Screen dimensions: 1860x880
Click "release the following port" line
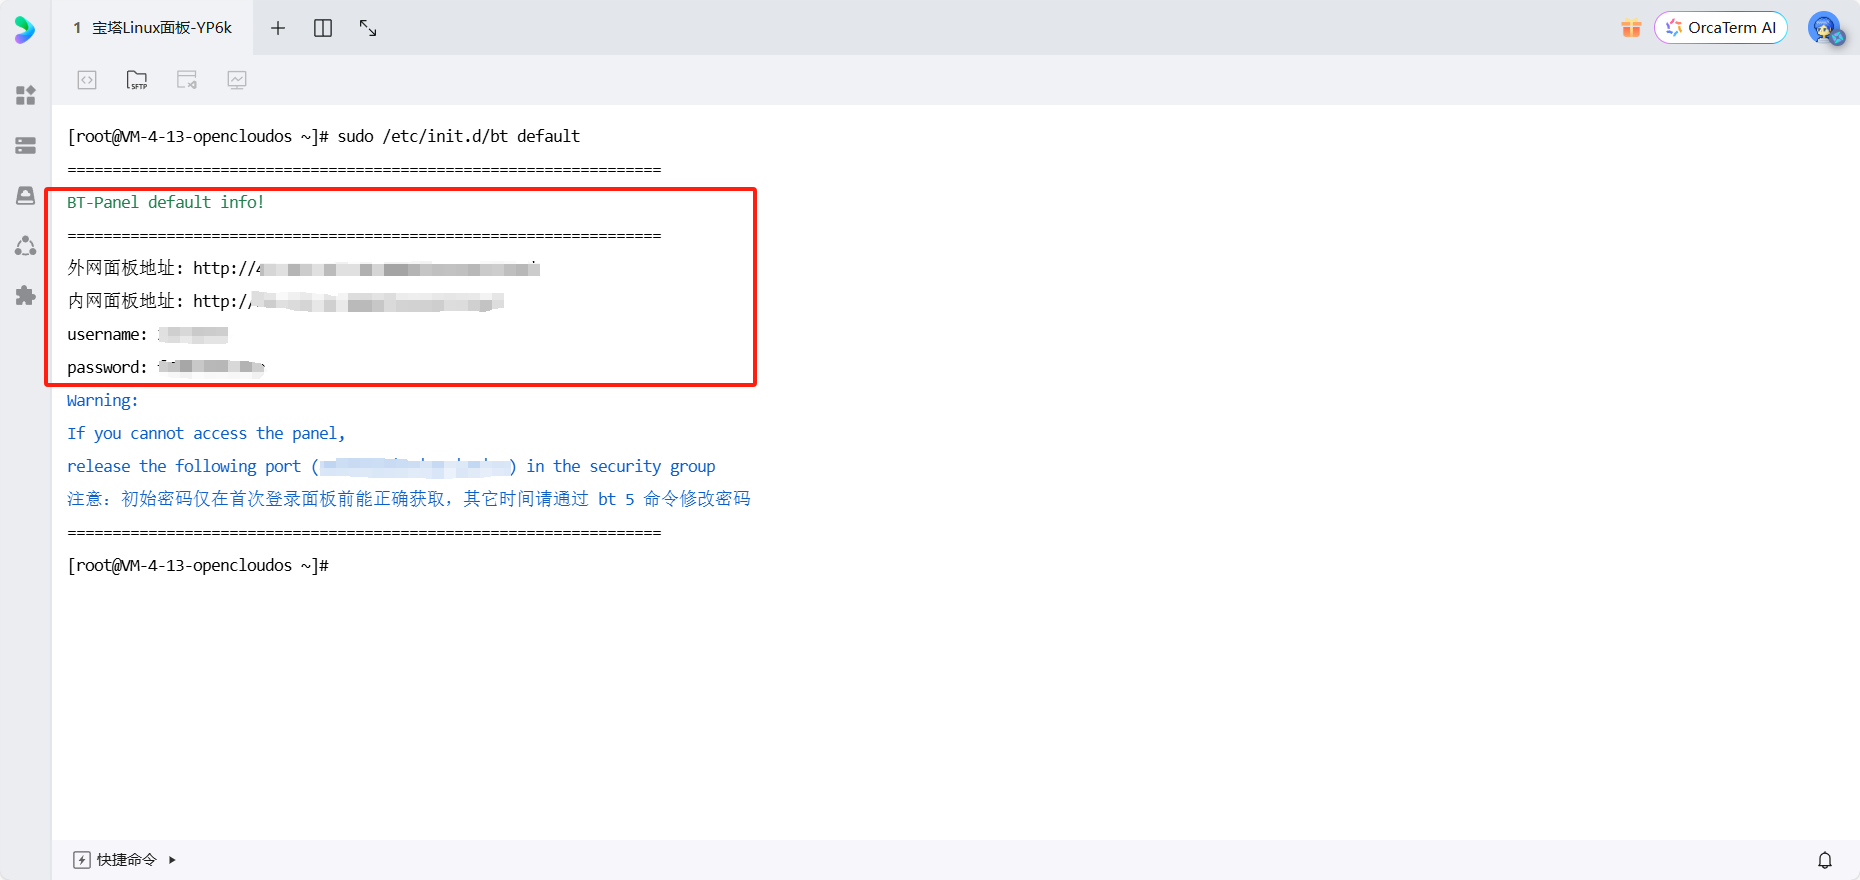pyautogui.click(x=391, y=466)
